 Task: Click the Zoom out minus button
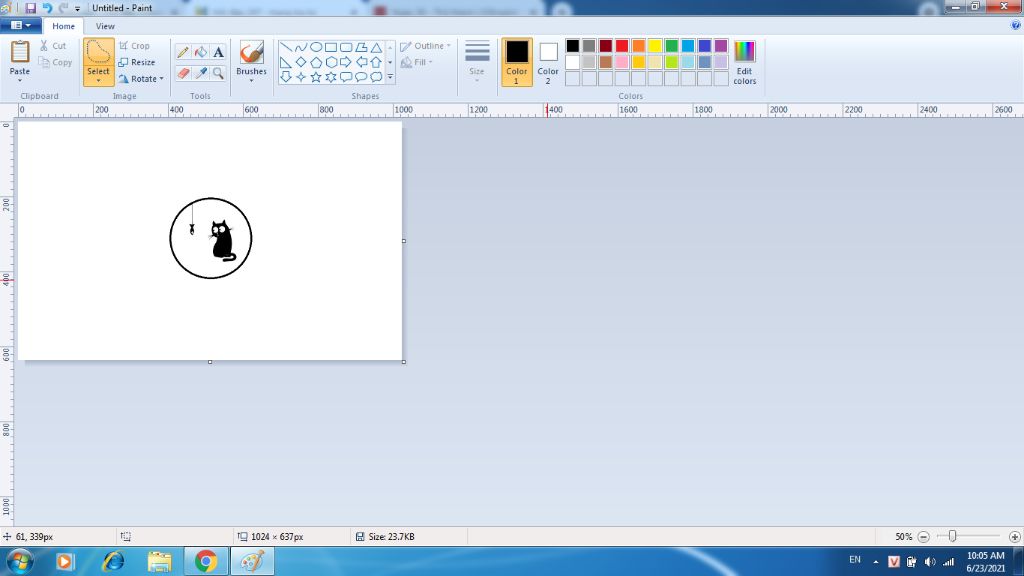coord(923,537)
